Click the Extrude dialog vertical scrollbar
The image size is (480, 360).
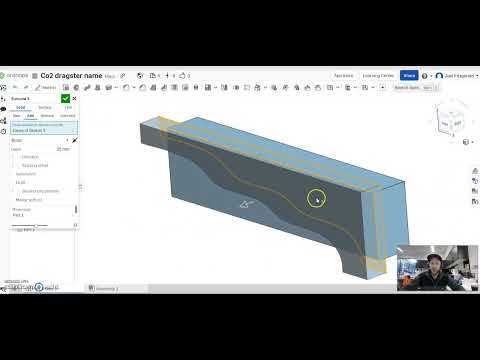76,209
